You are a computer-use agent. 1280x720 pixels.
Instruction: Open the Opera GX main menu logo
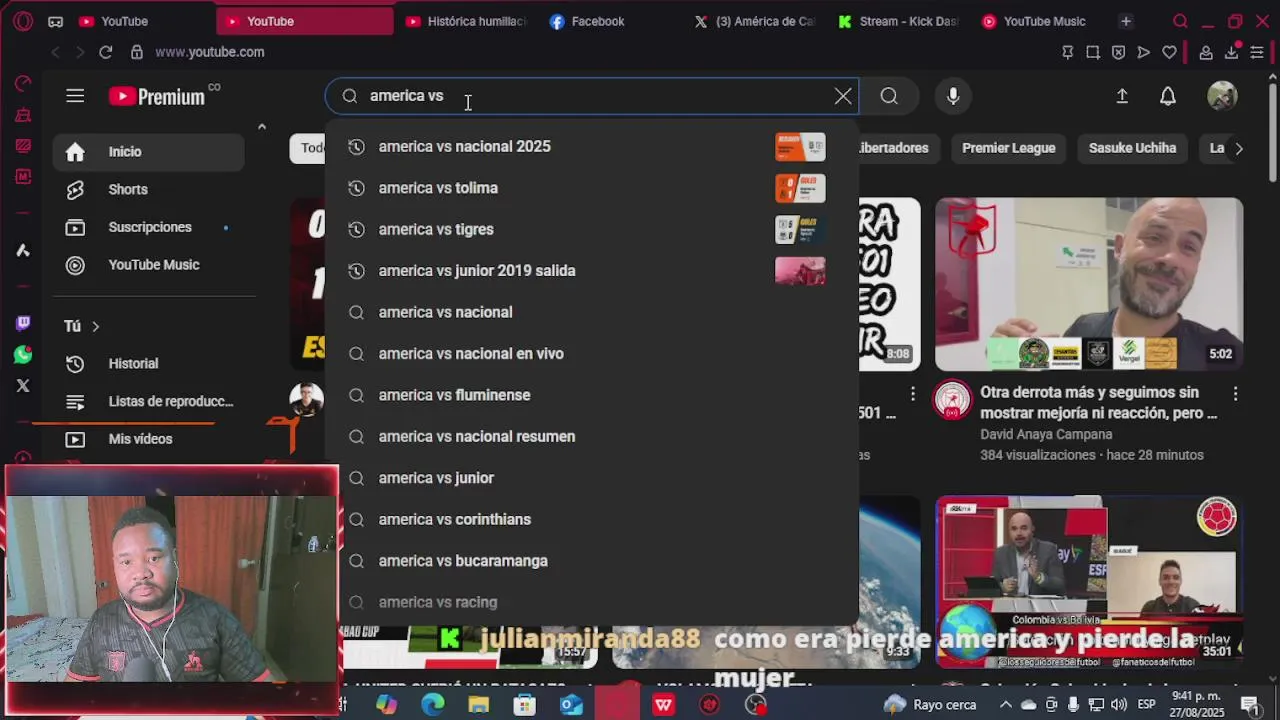coord(23,21)
